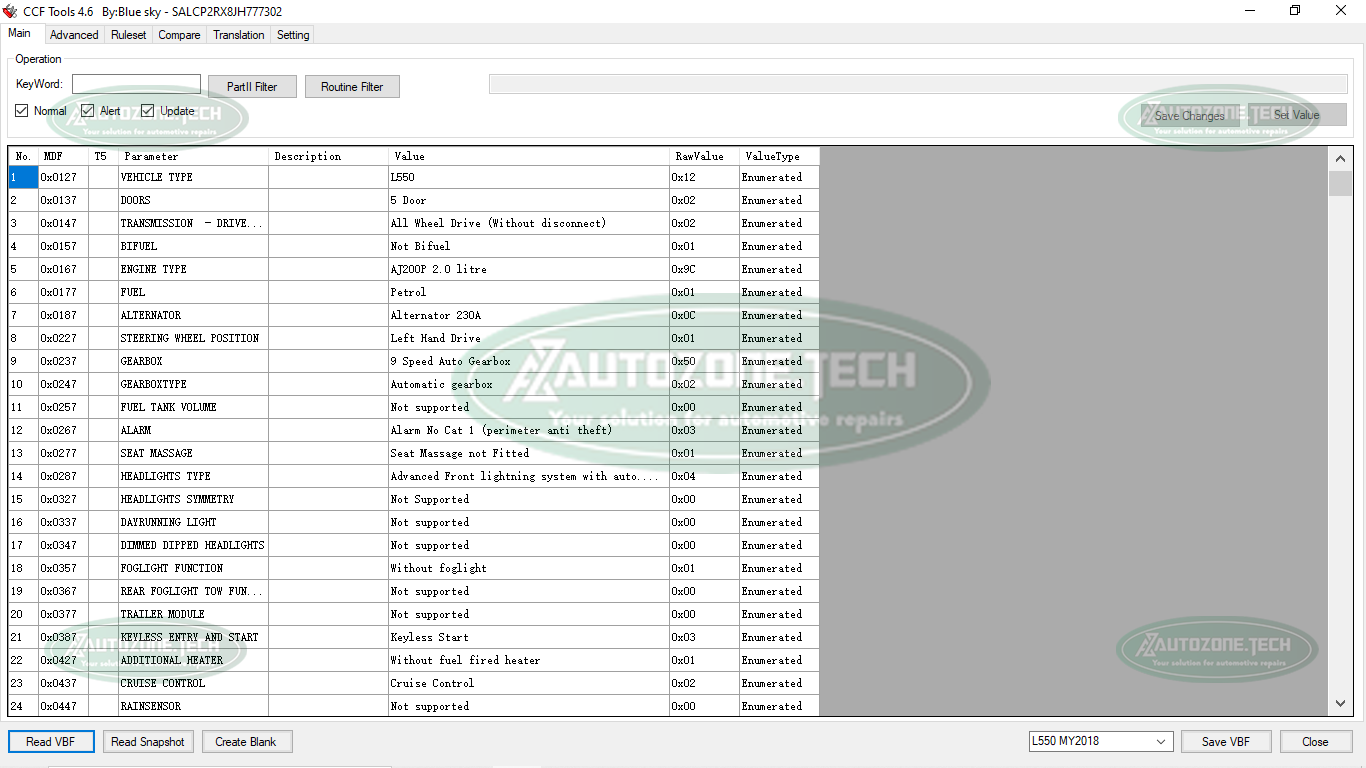Click the Routine Filter button
The width and height of the screenshot is (1366, 768).
(x=352, y=86)
